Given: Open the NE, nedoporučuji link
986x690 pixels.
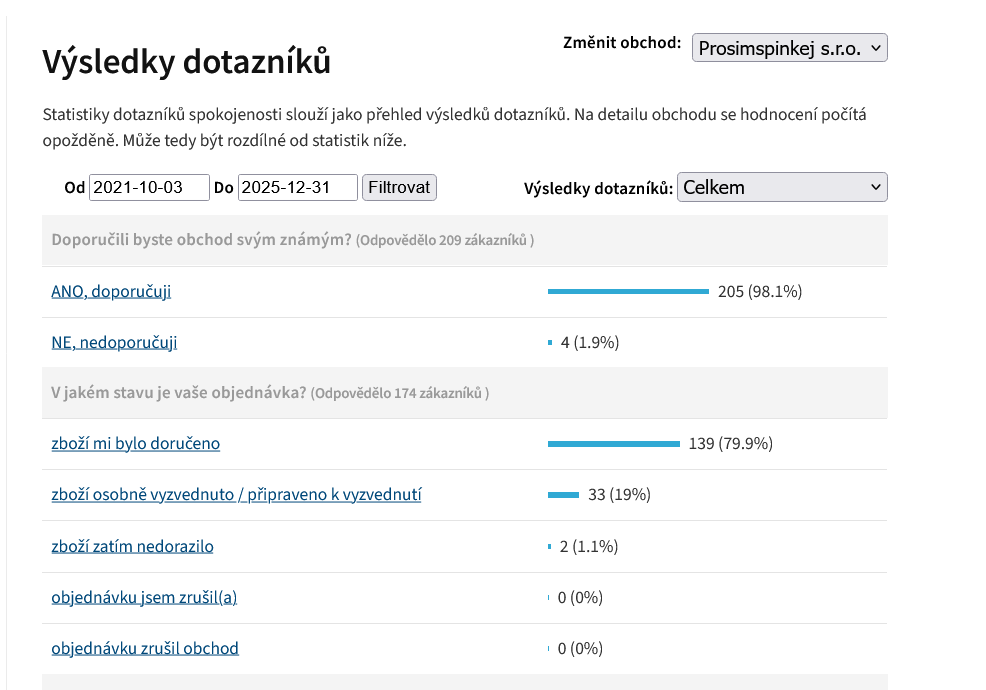Looking at the screenshot, I should click(x=114, y=342).
